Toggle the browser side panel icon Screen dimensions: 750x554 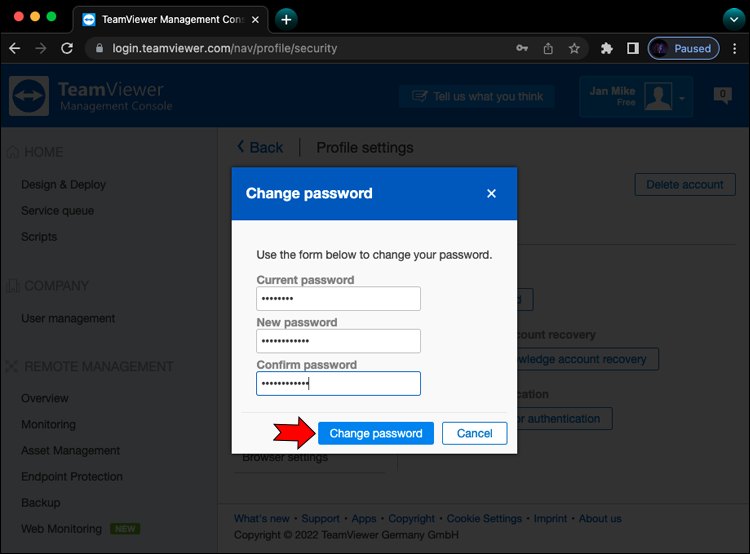click(632, 48)
